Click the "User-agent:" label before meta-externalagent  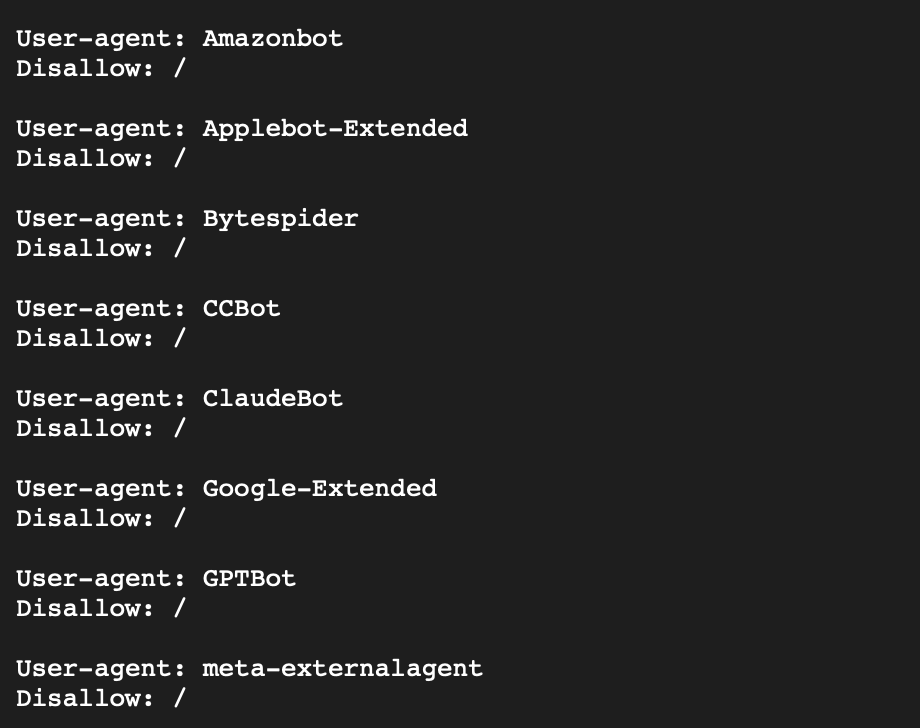click(x=101, y=669)
